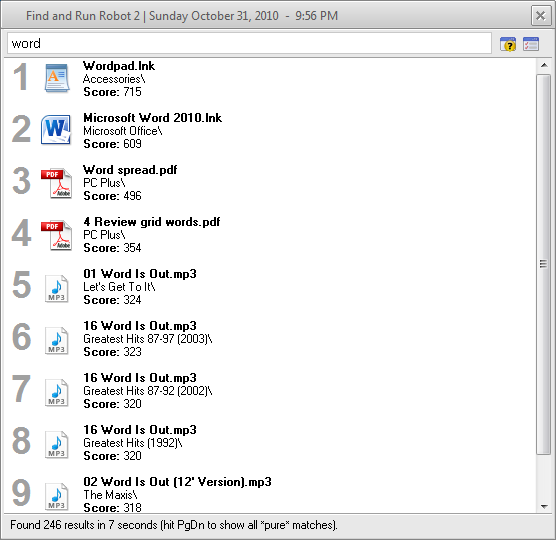Viewport: 556px width, 540px height.
Task: Click the vertical scrollbar thumb
Action: click(x=543, y=264)
